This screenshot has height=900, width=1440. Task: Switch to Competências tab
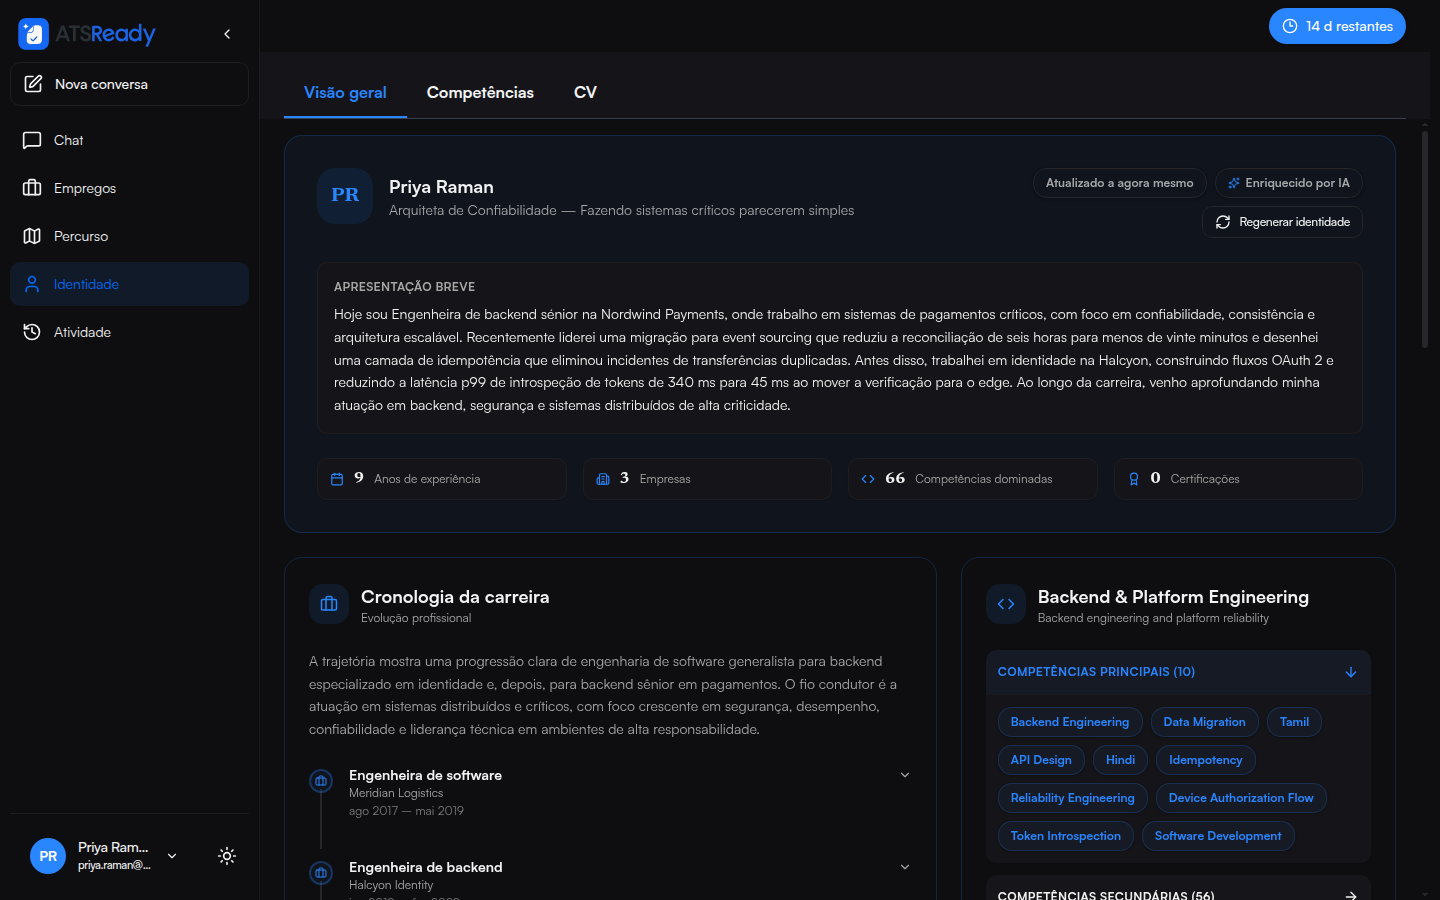(480, 92)
